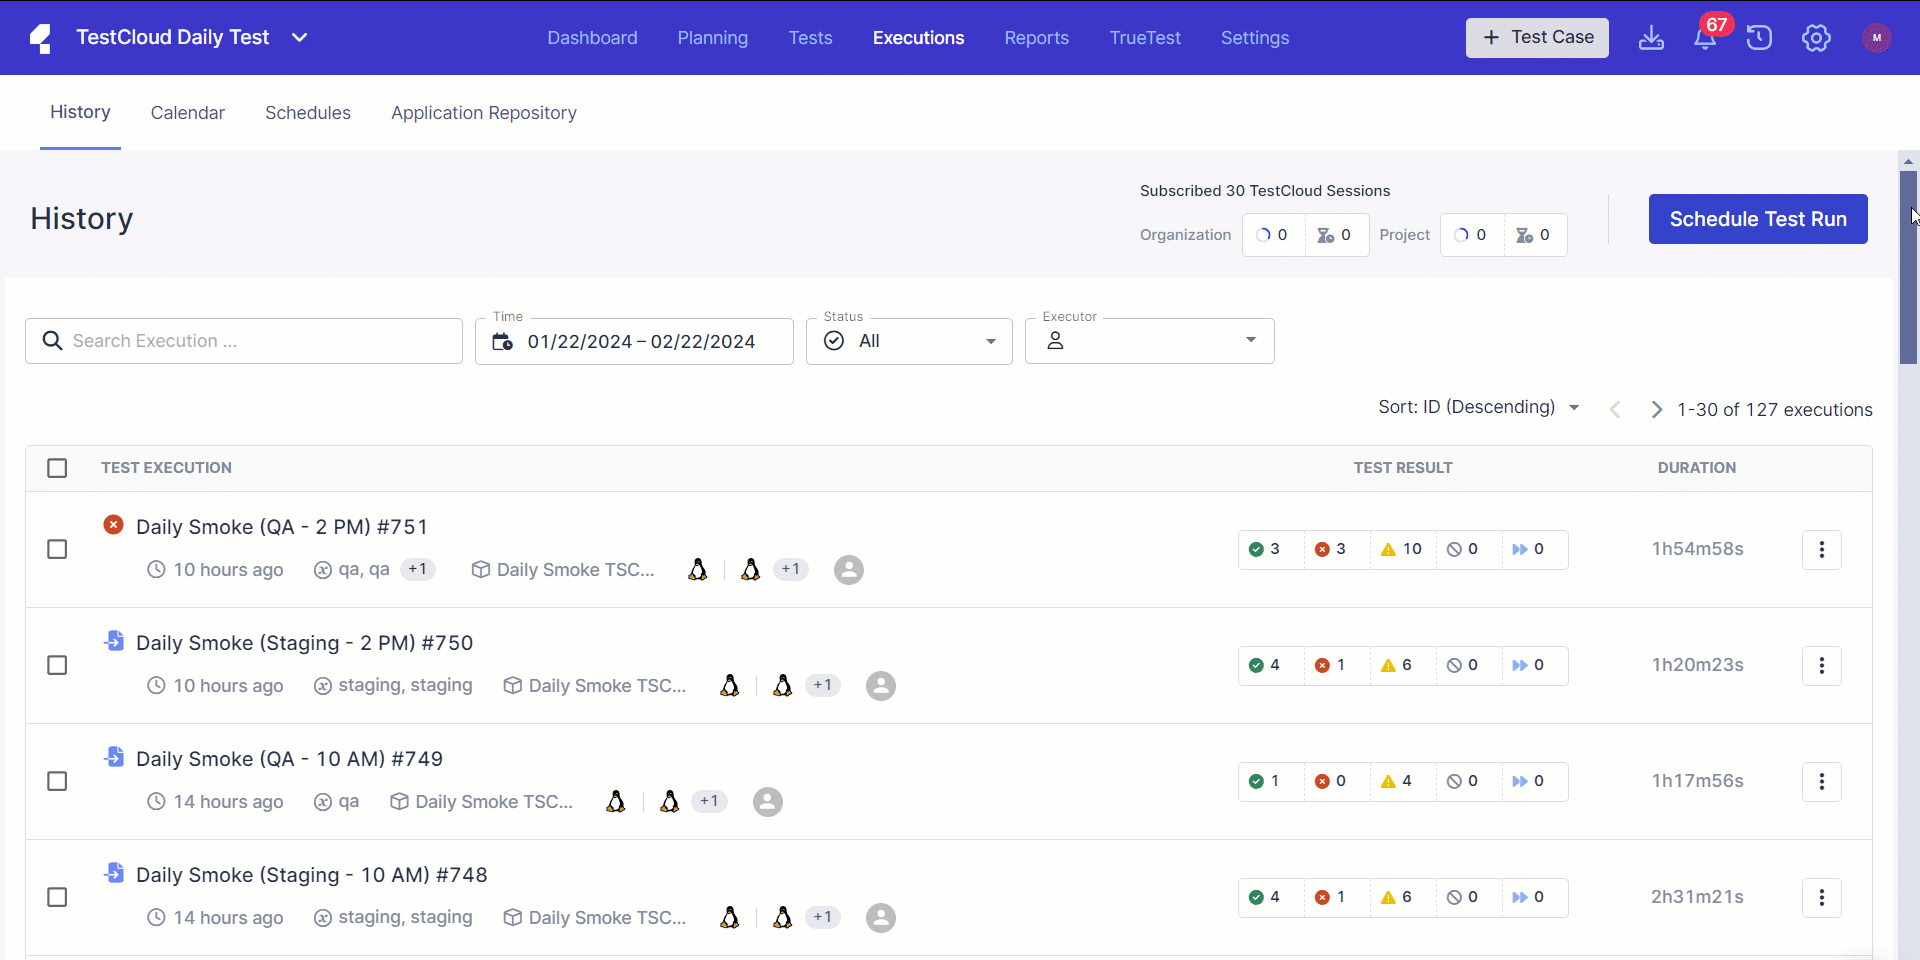The height and width of the screenshot is (960, 1920).
Task: Open more options for execution #751
Action: point(1821,549)
